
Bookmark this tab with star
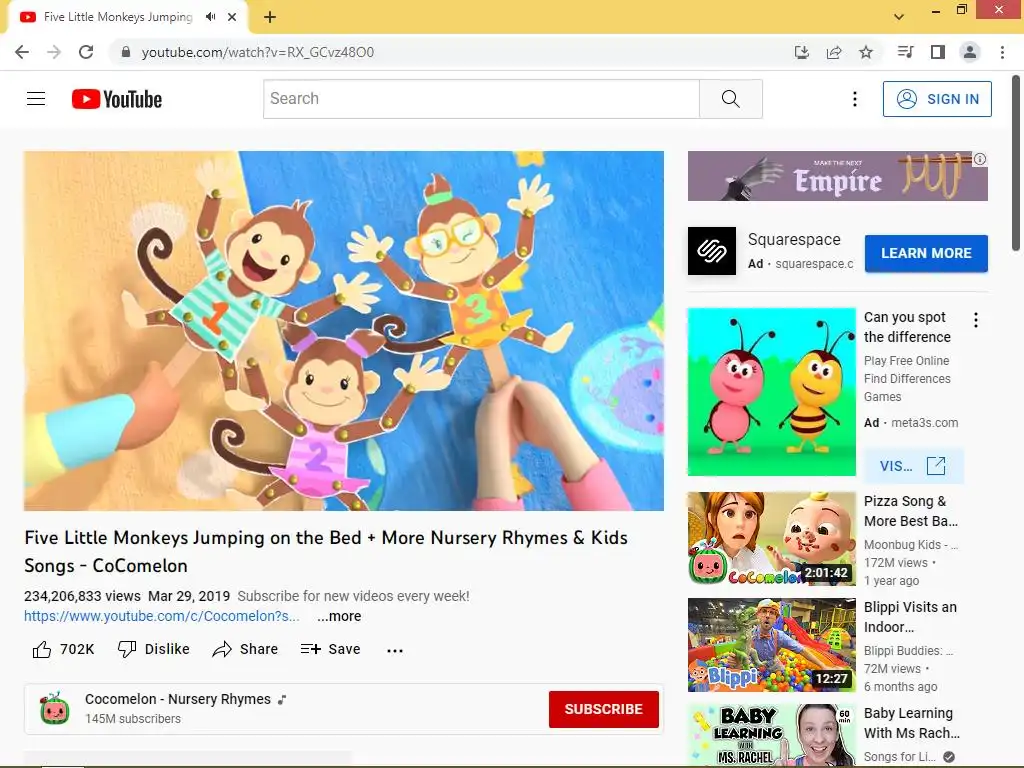tap(866, 52)
